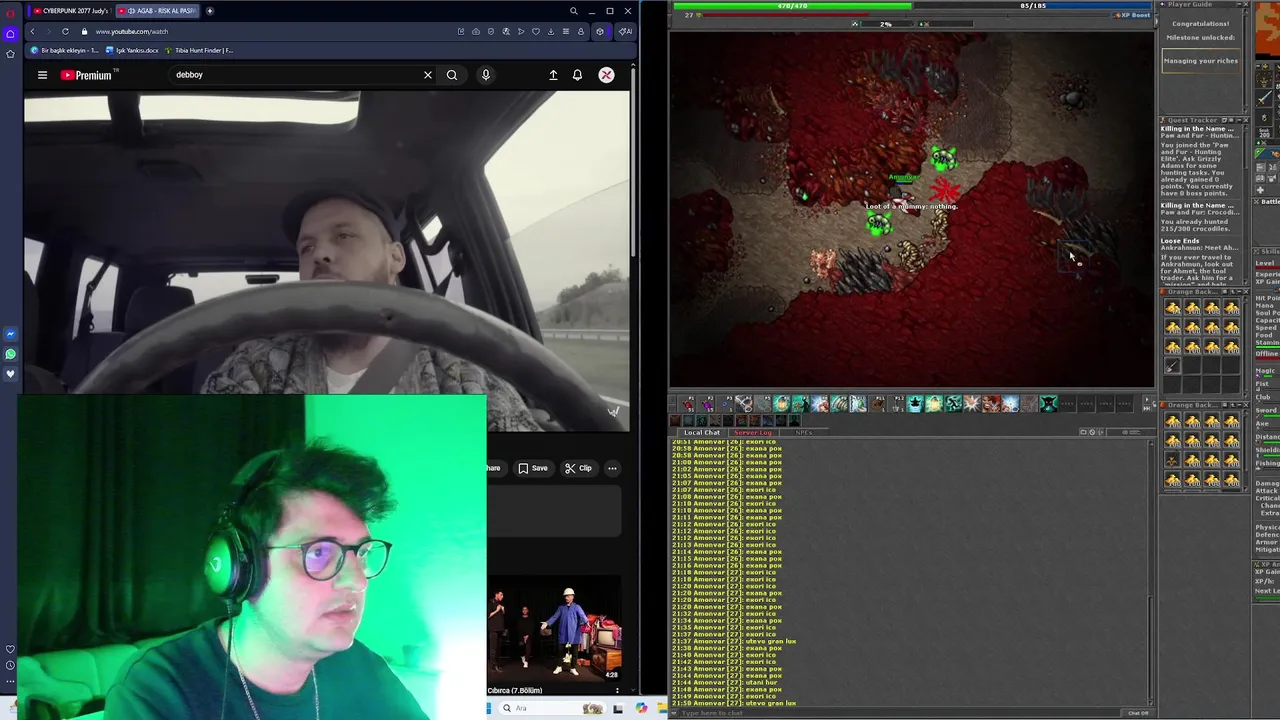
Task: Open YouTube create upload button
Action: (553, 75)
